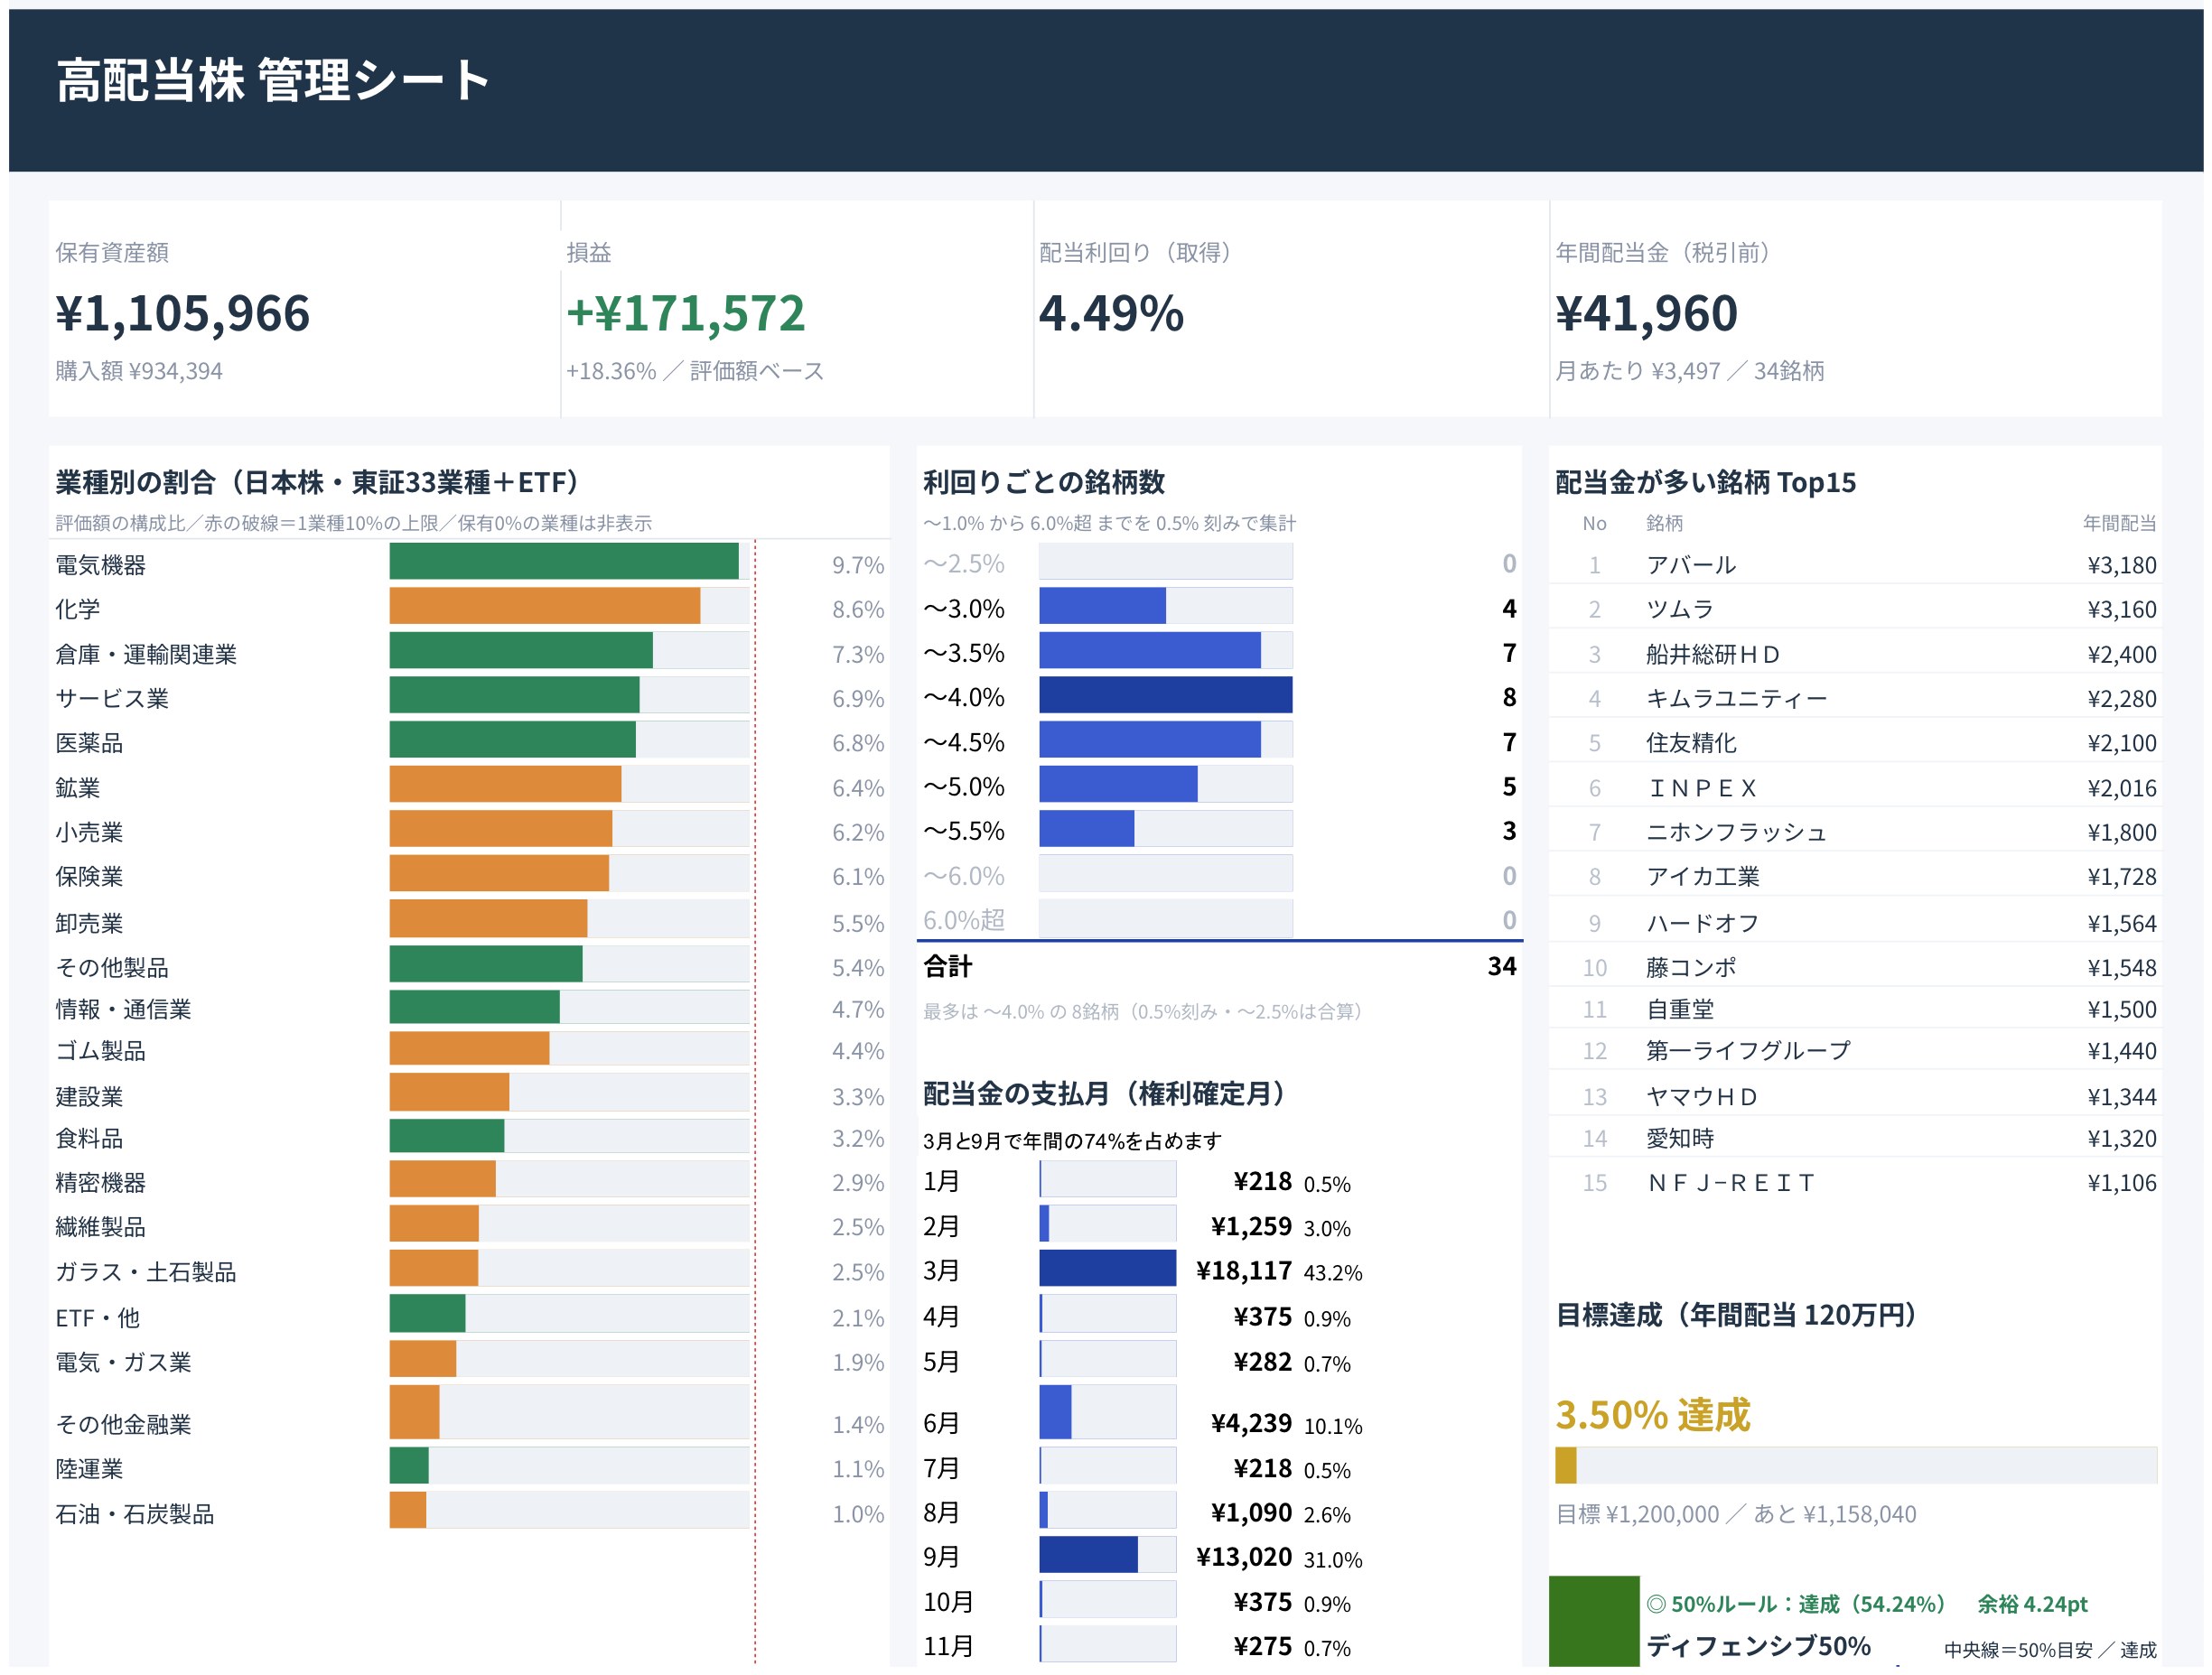Select the 4.49% dividend yield value
Screen dimensions: 2212x1675
click(1111, 313)
